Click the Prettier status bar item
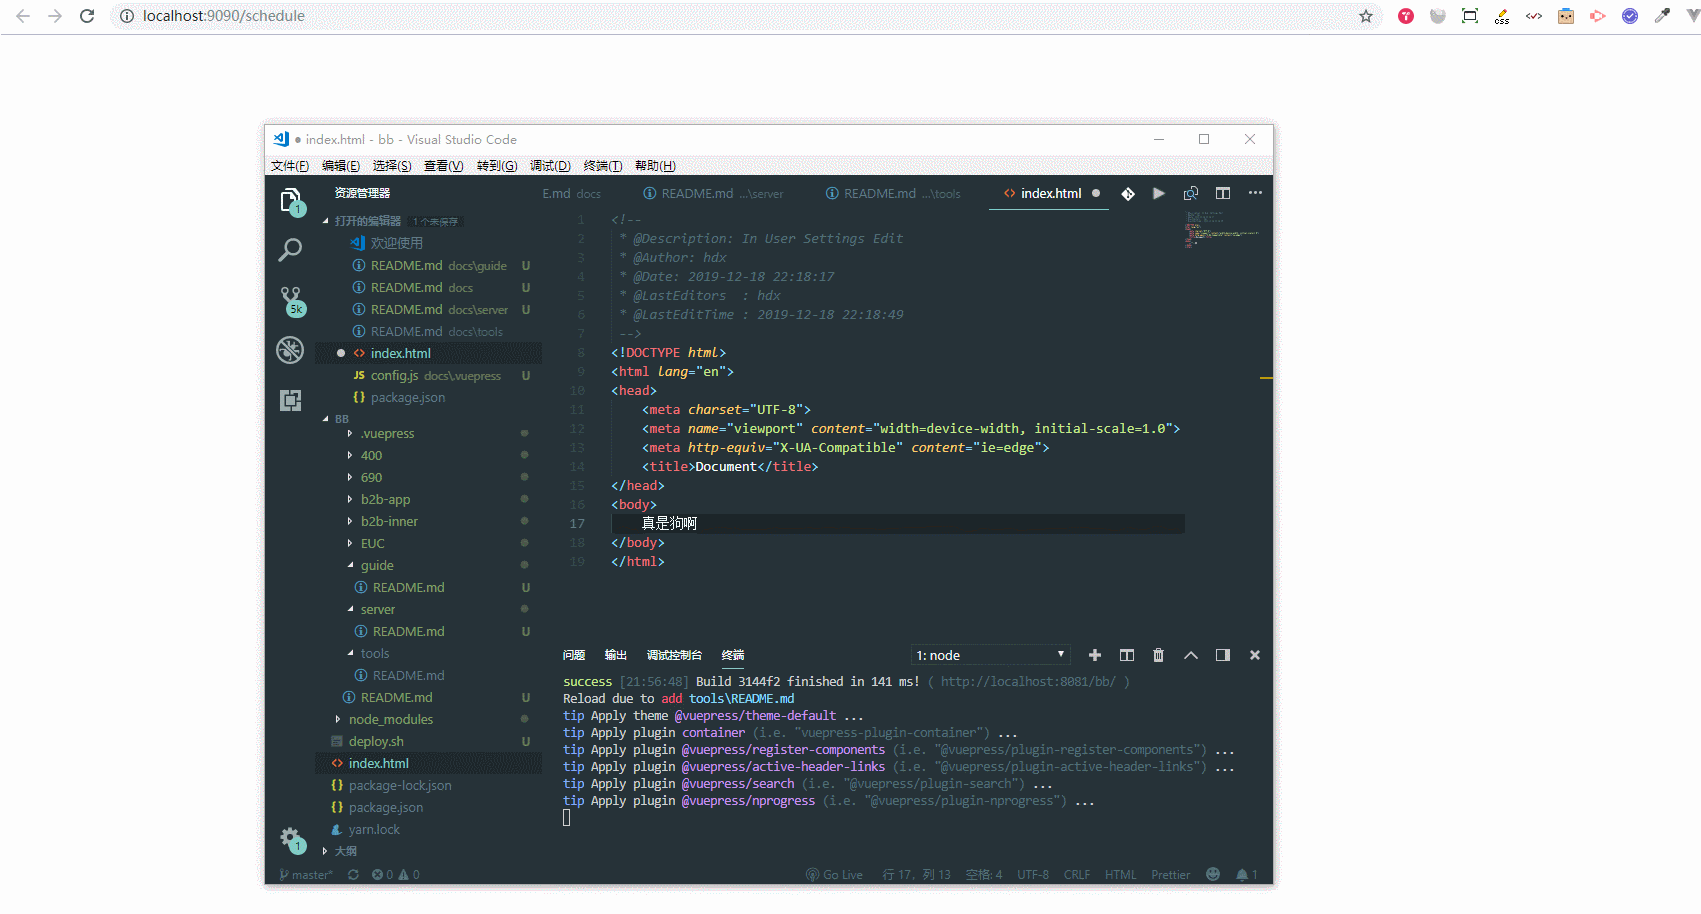 click(1171, 875)
